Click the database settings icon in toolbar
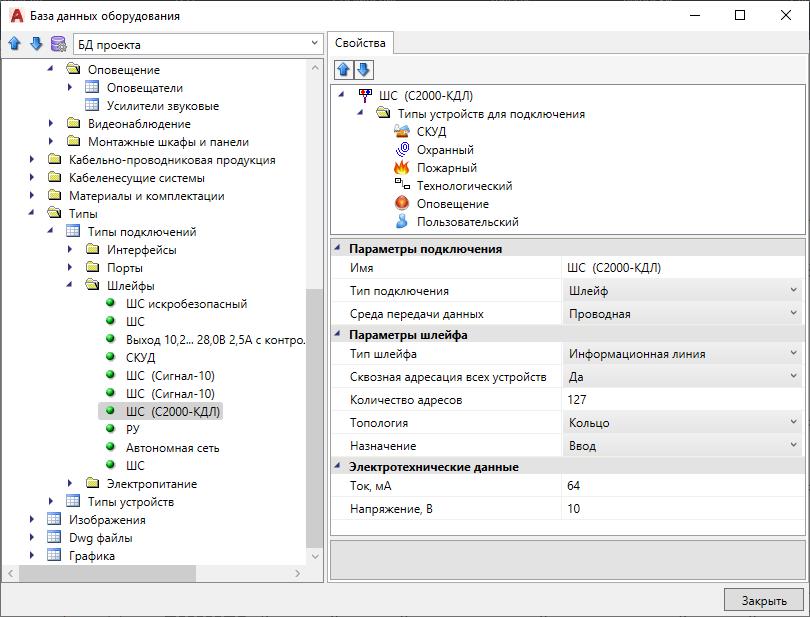Image resolution: width=810 pixels, height=617 pixels. 58,44
